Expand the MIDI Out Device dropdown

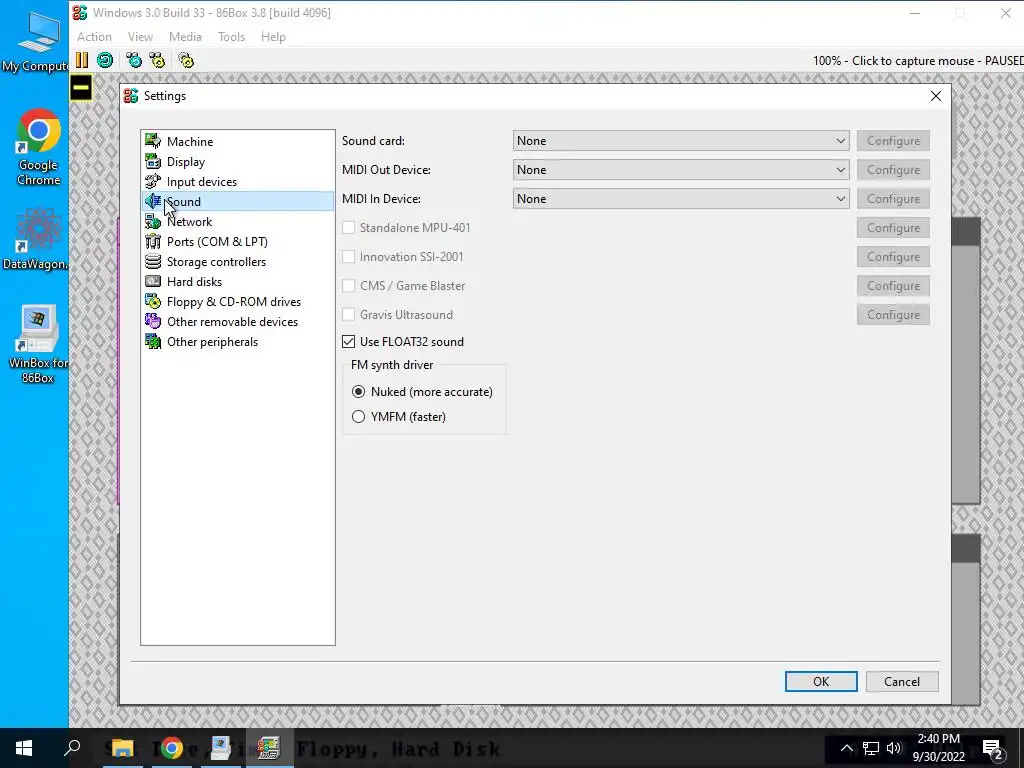pos(680,170)
